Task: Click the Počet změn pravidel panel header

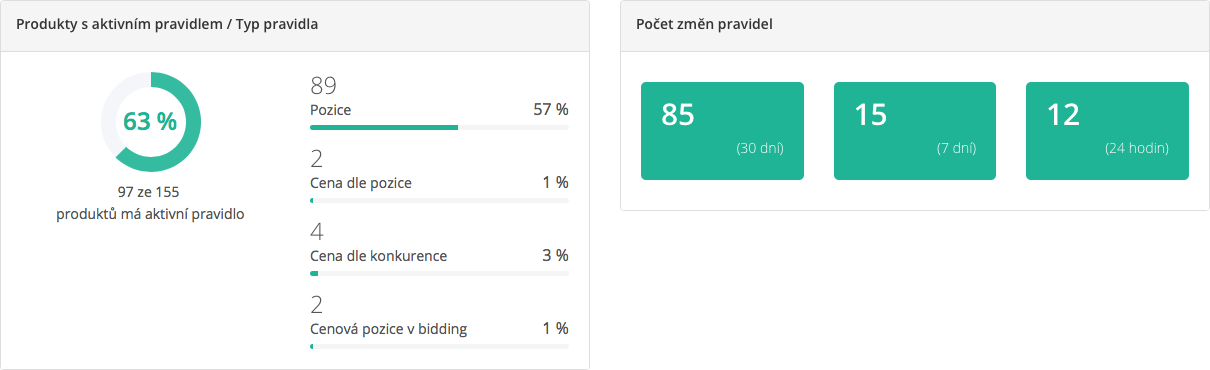Action: [915, 26]
